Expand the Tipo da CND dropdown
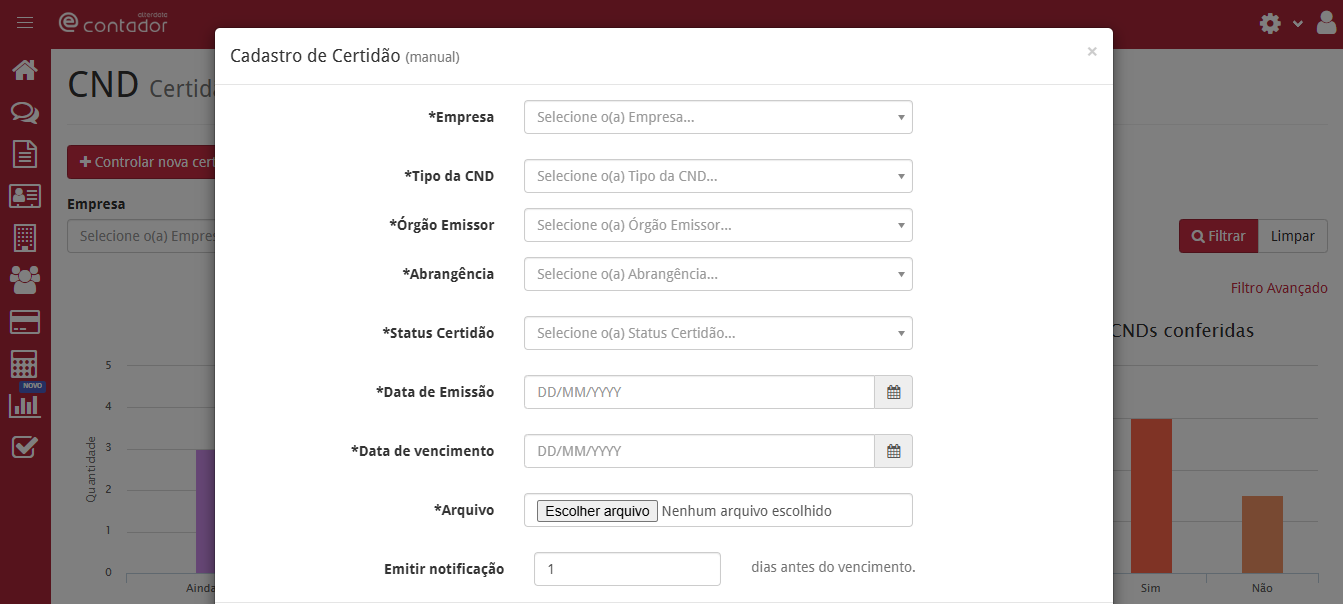1343x604 pixels. coord(718,176)
